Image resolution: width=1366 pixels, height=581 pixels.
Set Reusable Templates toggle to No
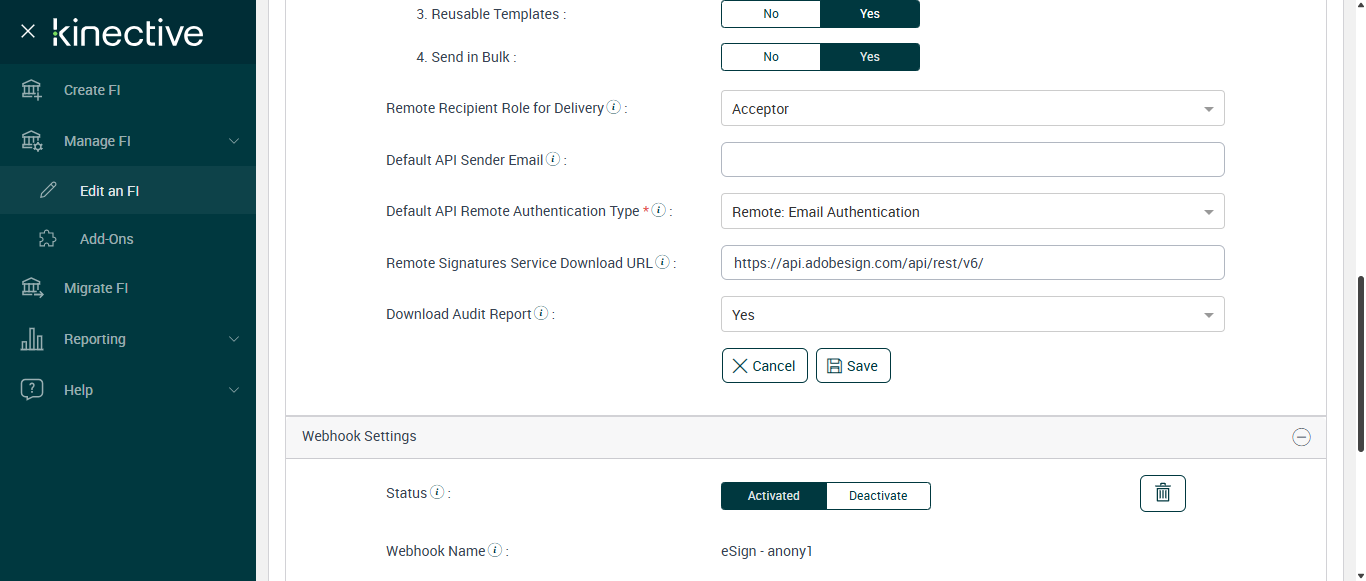click(771, 14)
